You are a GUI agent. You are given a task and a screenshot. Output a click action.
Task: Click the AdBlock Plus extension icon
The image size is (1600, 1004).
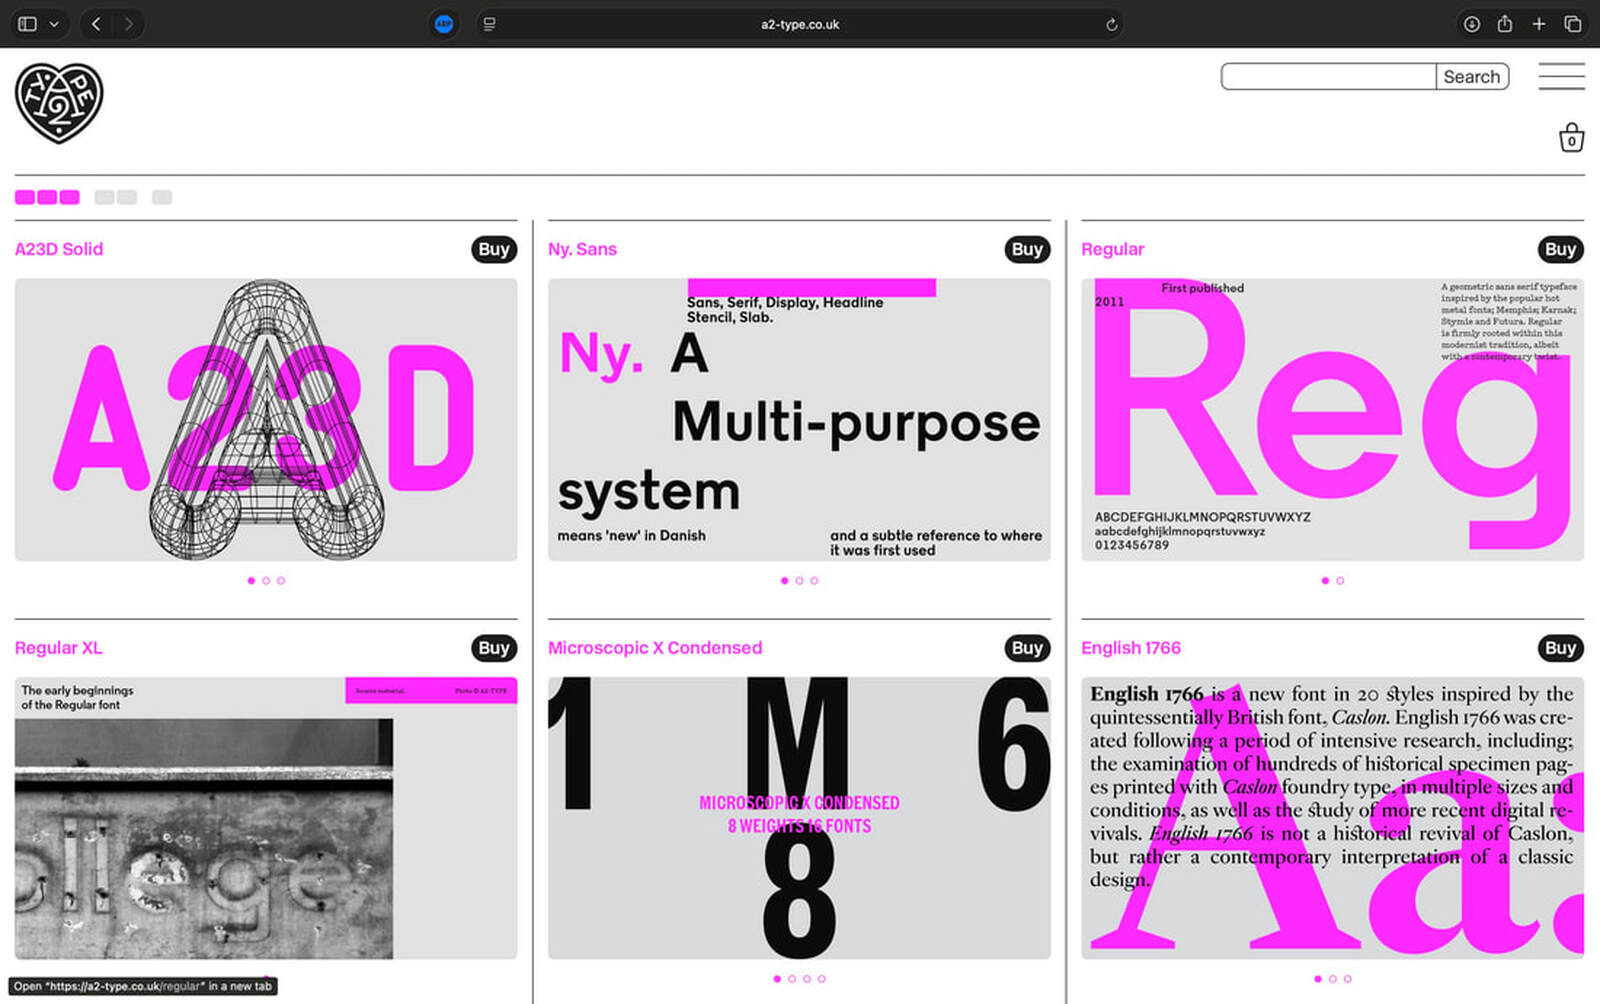444,24
